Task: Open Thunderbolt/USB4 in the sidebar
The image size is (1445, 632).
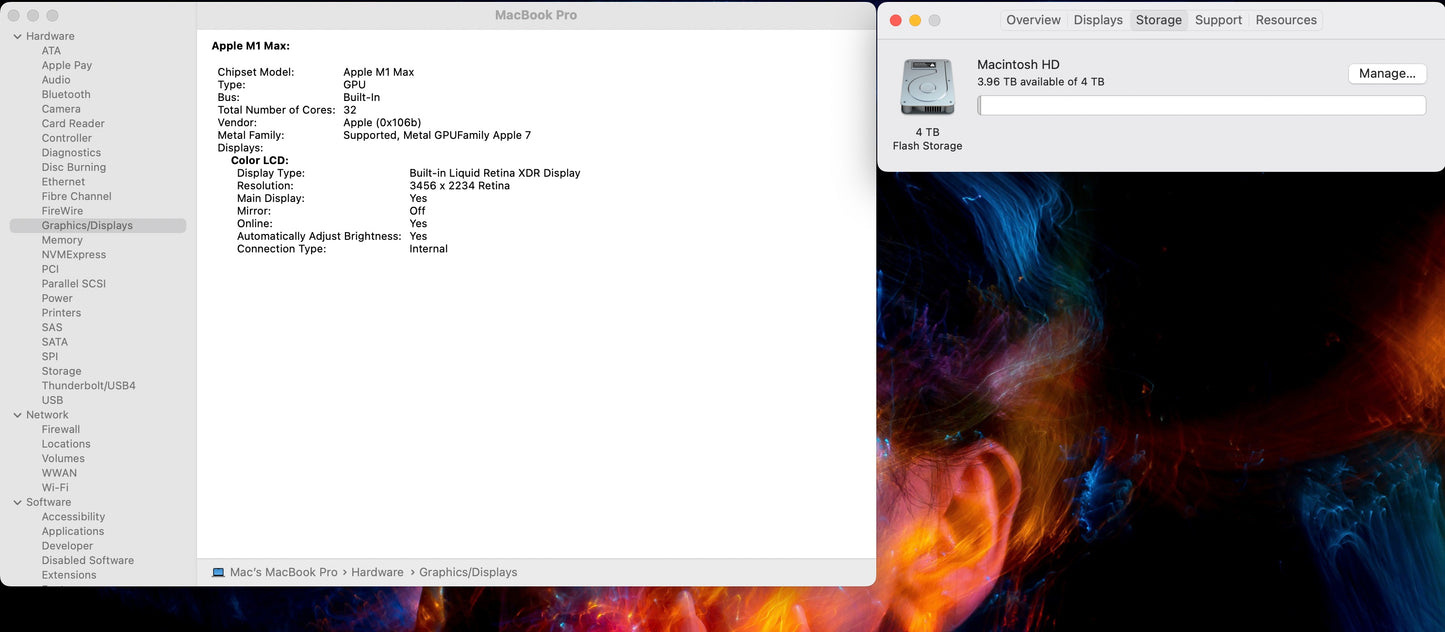Action: pos(88,386)
